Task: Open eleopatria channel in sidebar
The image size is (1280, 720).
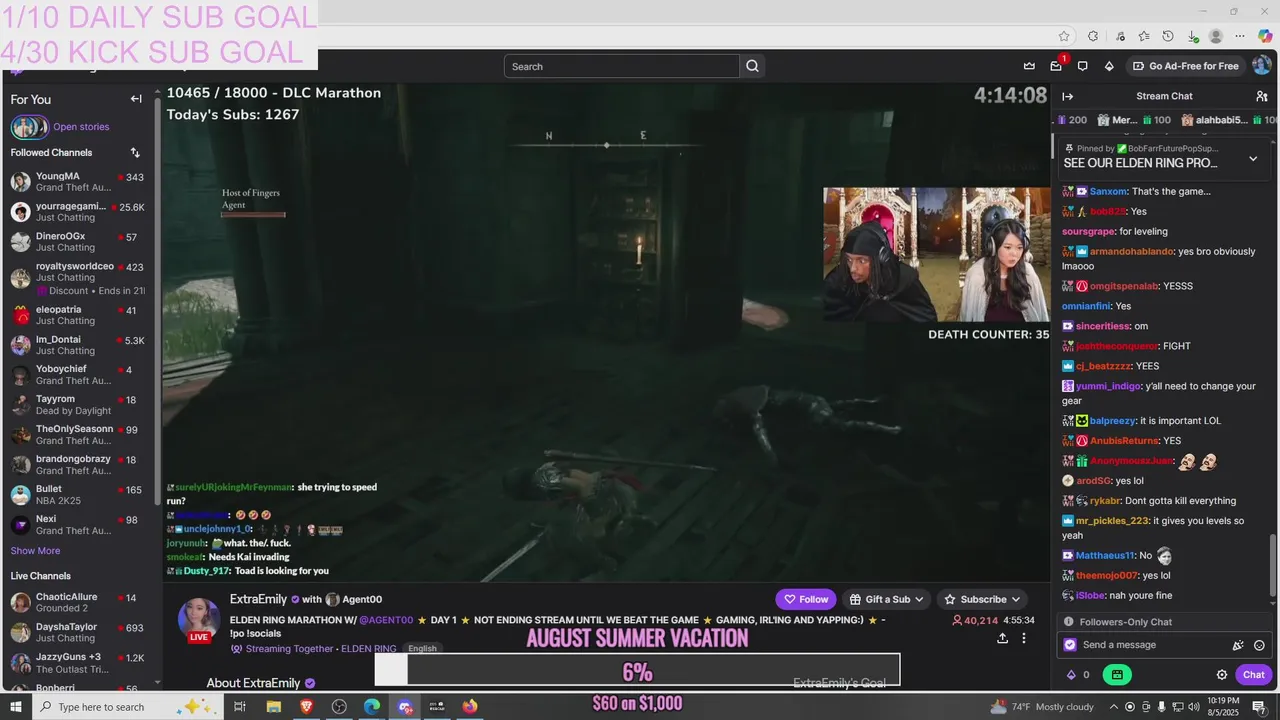Action: (x=78, y=315)
